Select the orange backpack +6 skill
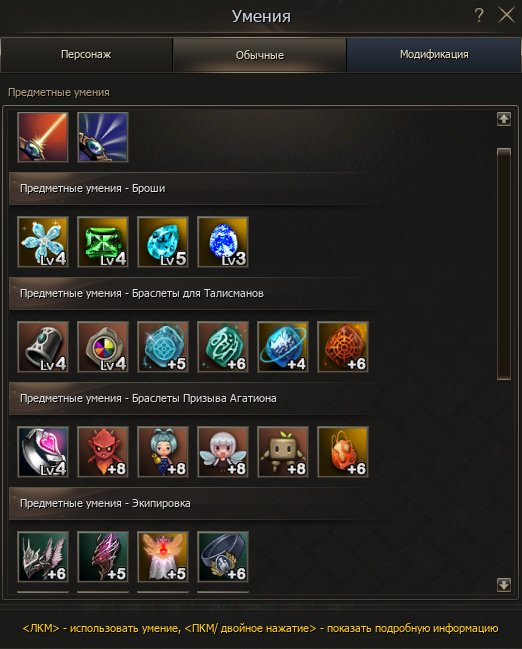The width and height of the screenshot is (522, 649). 343,452
